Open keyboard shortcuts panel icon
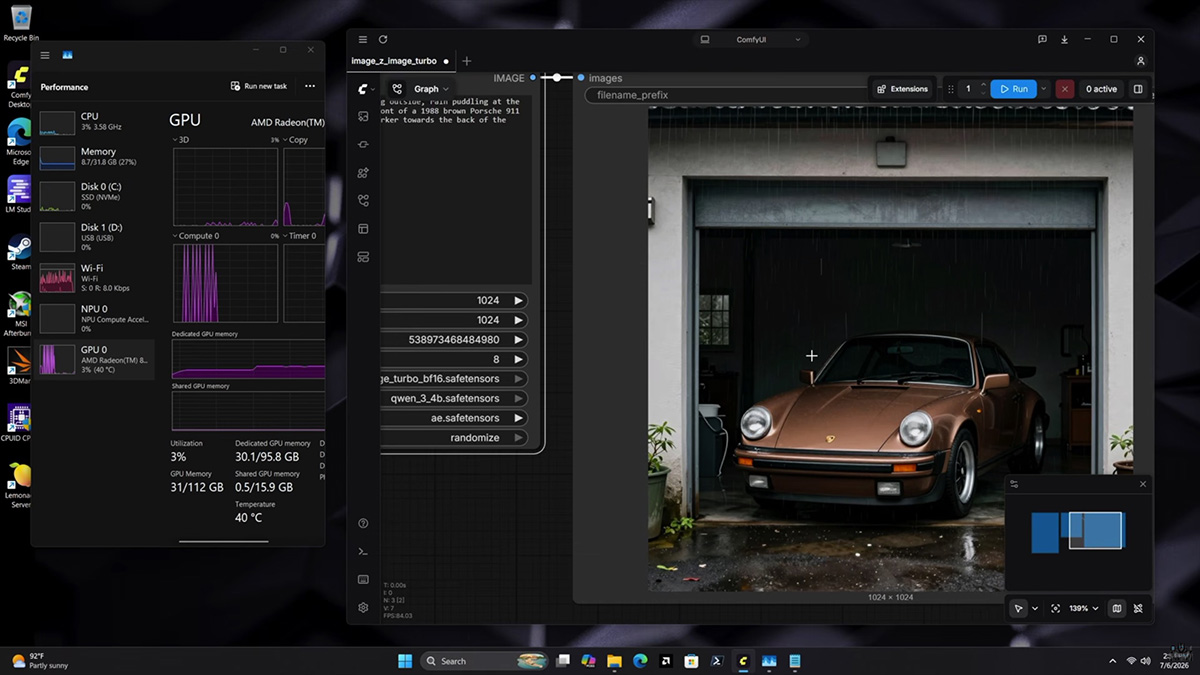 point(363,579)
